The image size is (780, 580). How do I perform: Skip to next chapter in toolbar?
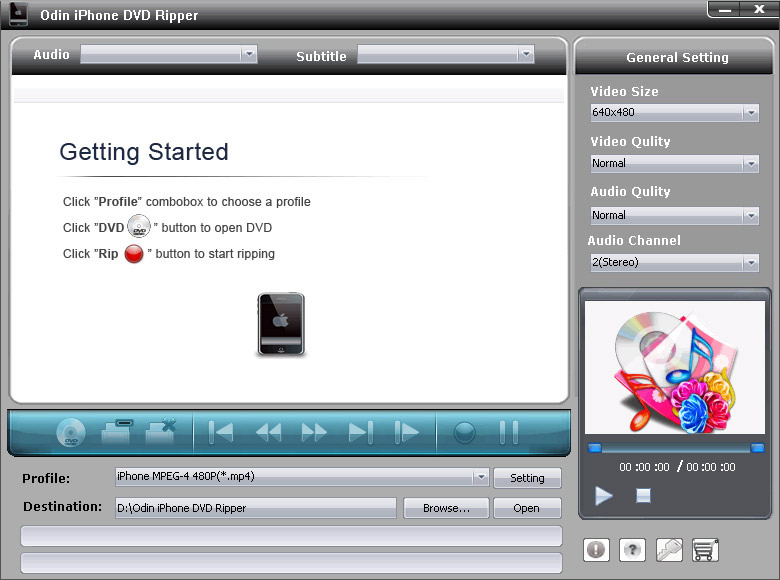(x=361, y=432)
